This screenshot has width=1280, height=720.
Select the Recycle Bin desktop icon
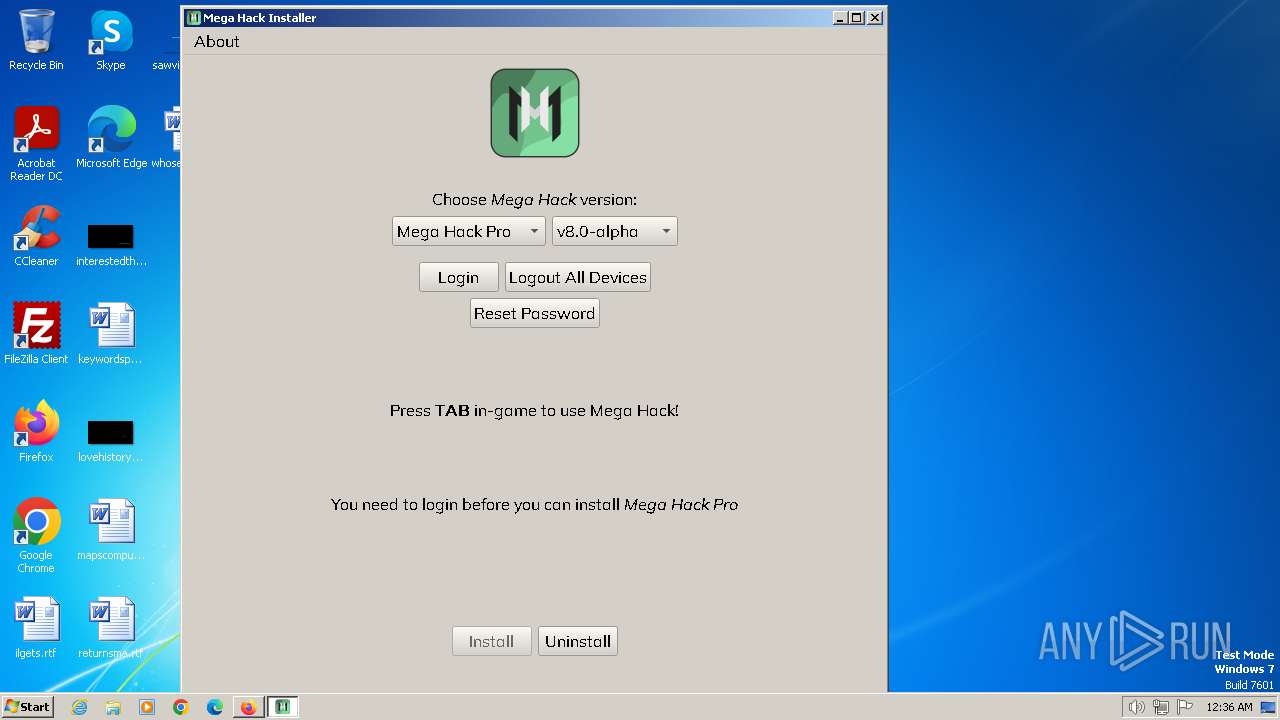pyautogui.click(x=36, y=40)
